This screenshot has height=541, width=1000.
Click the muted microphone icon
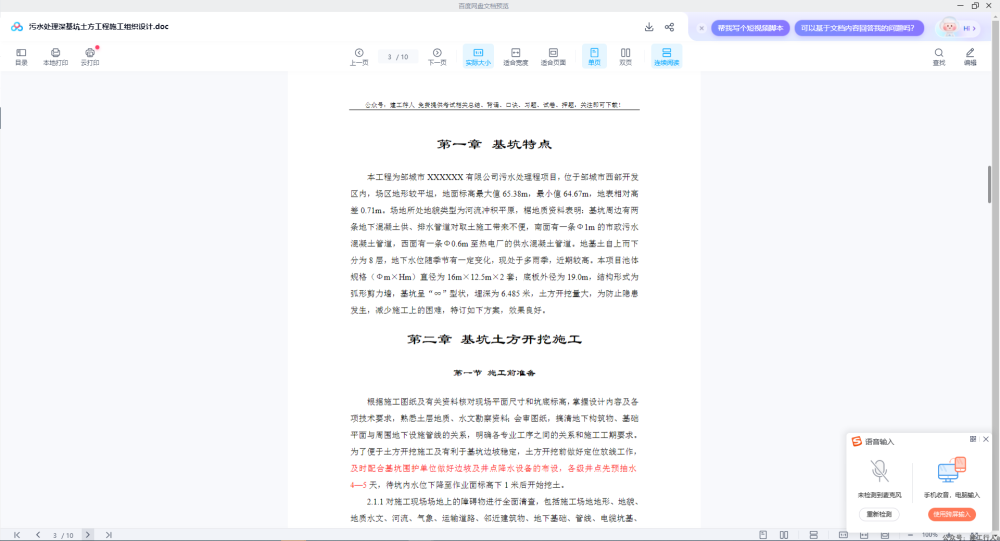click(x=879, y=471)
